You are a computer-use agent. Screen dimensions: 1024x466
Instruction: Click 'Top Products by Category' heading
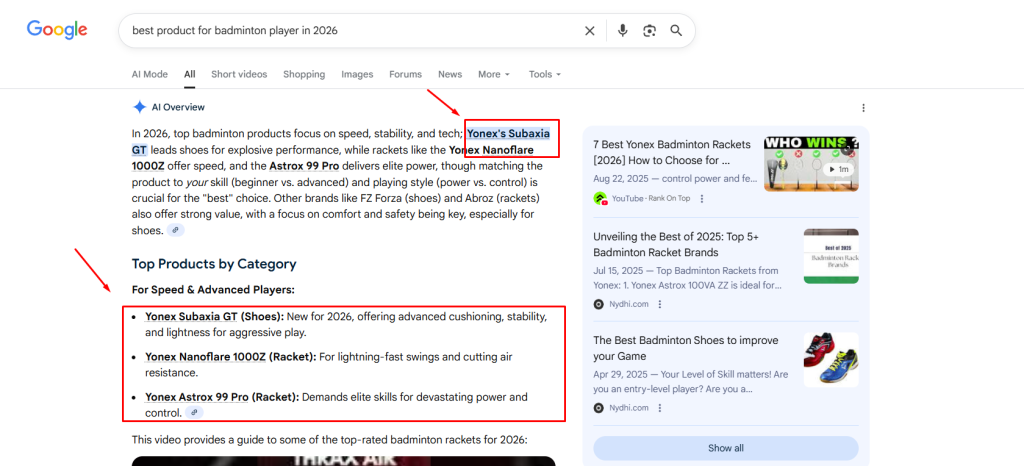point(214,264)
